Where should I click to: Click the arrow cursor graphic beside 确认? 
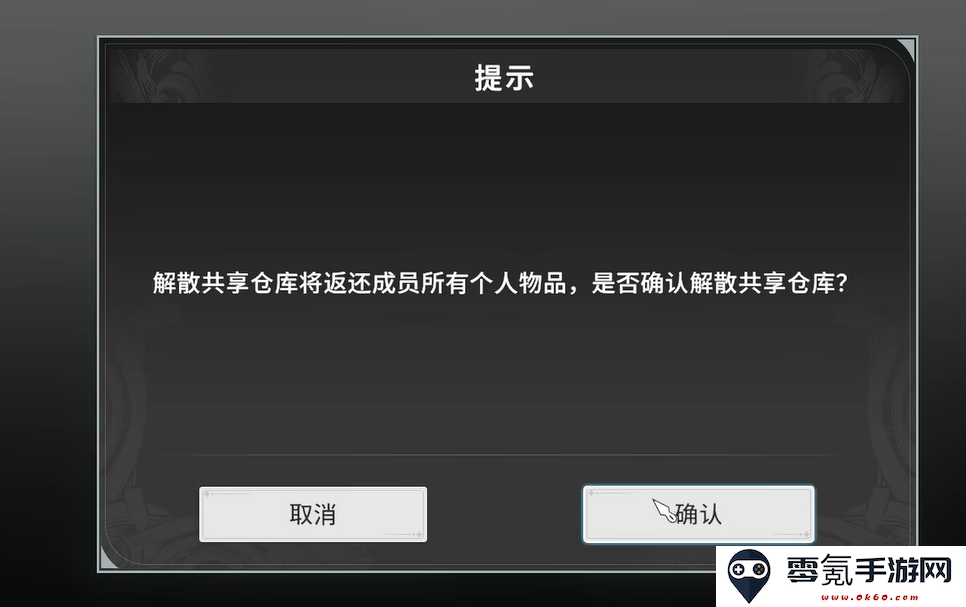[x=664, y=511]
